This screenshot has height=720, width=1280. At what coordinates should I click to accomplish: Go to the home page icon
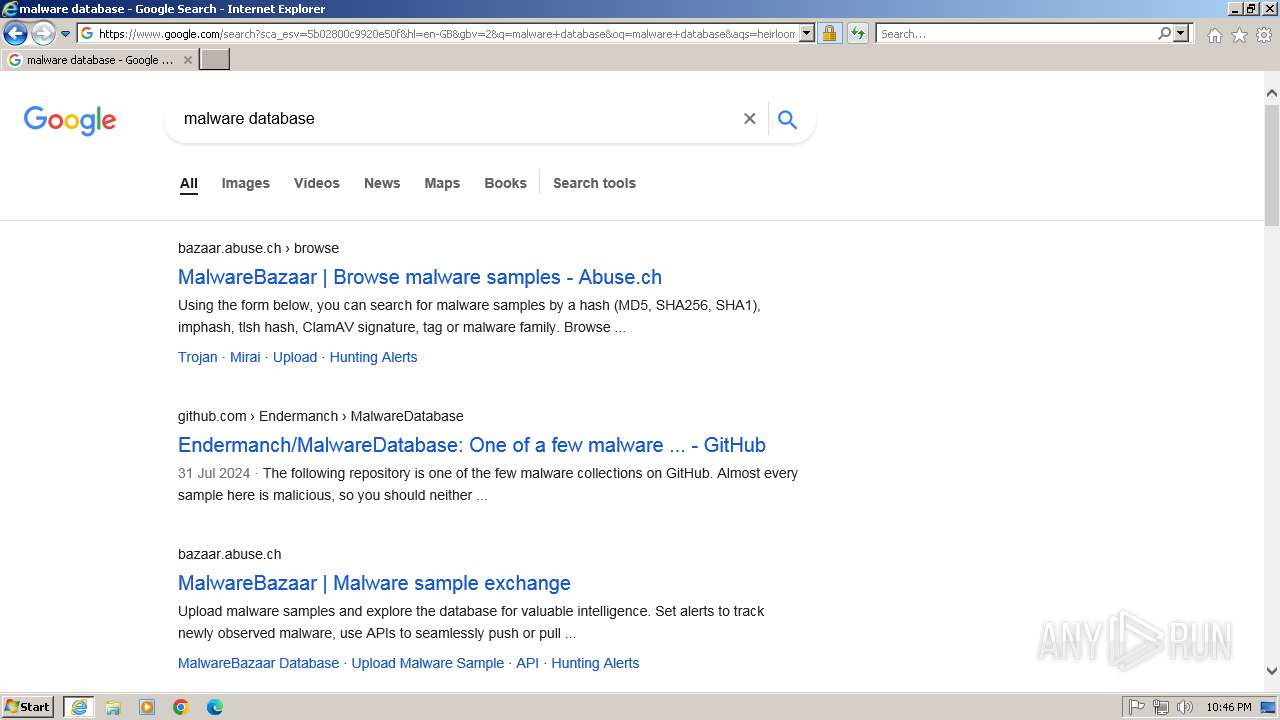point(1214,35)
